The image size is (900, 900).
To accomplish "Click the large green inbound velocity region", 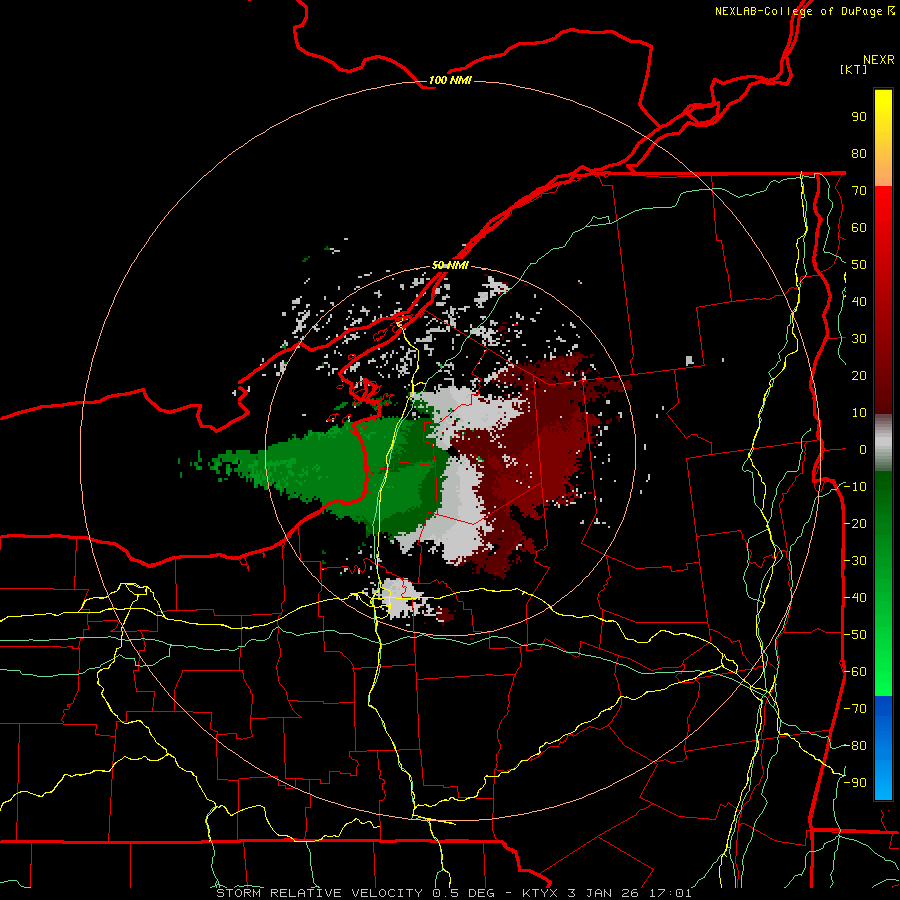I will pyautogui.click(x=344, y=471).
